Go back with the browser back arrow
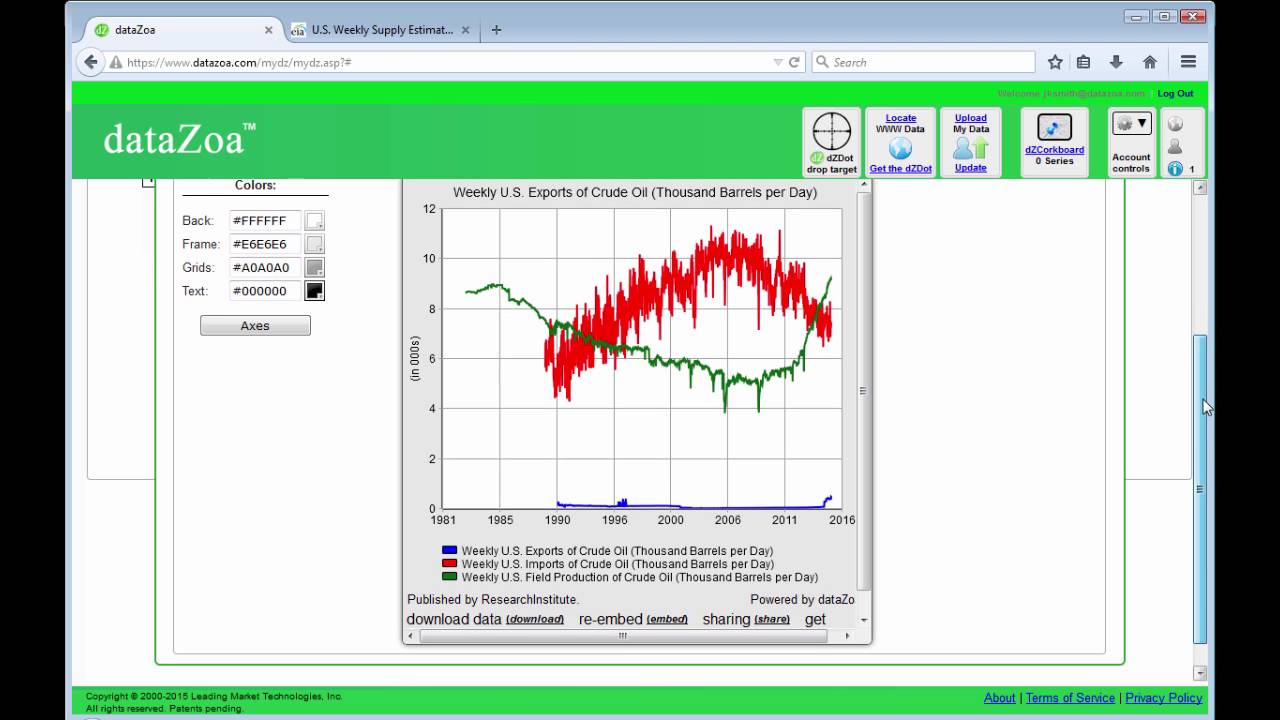 click(90, 62)
